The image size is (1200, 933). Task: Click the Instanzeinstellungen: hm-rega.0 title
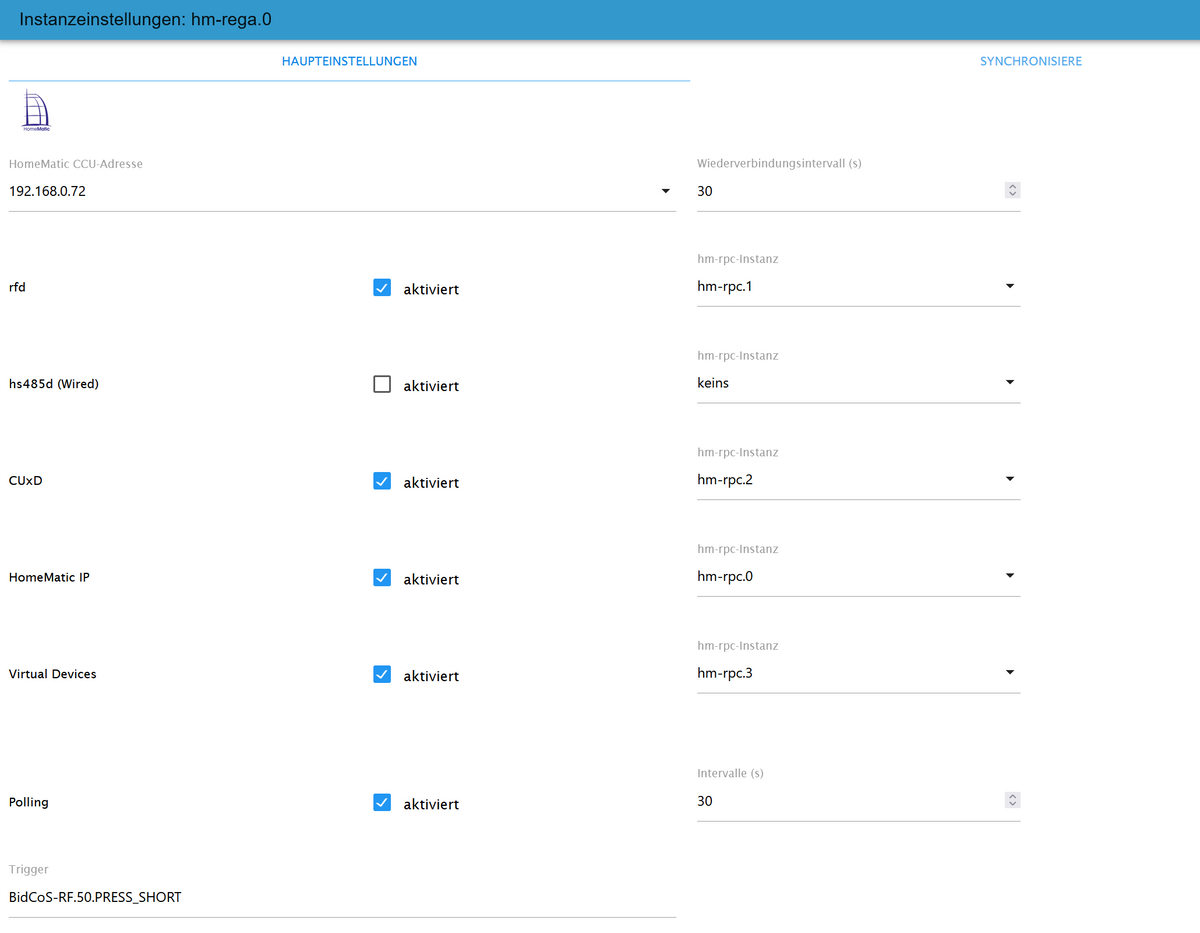pyautogui.click(x=146, y=19)
